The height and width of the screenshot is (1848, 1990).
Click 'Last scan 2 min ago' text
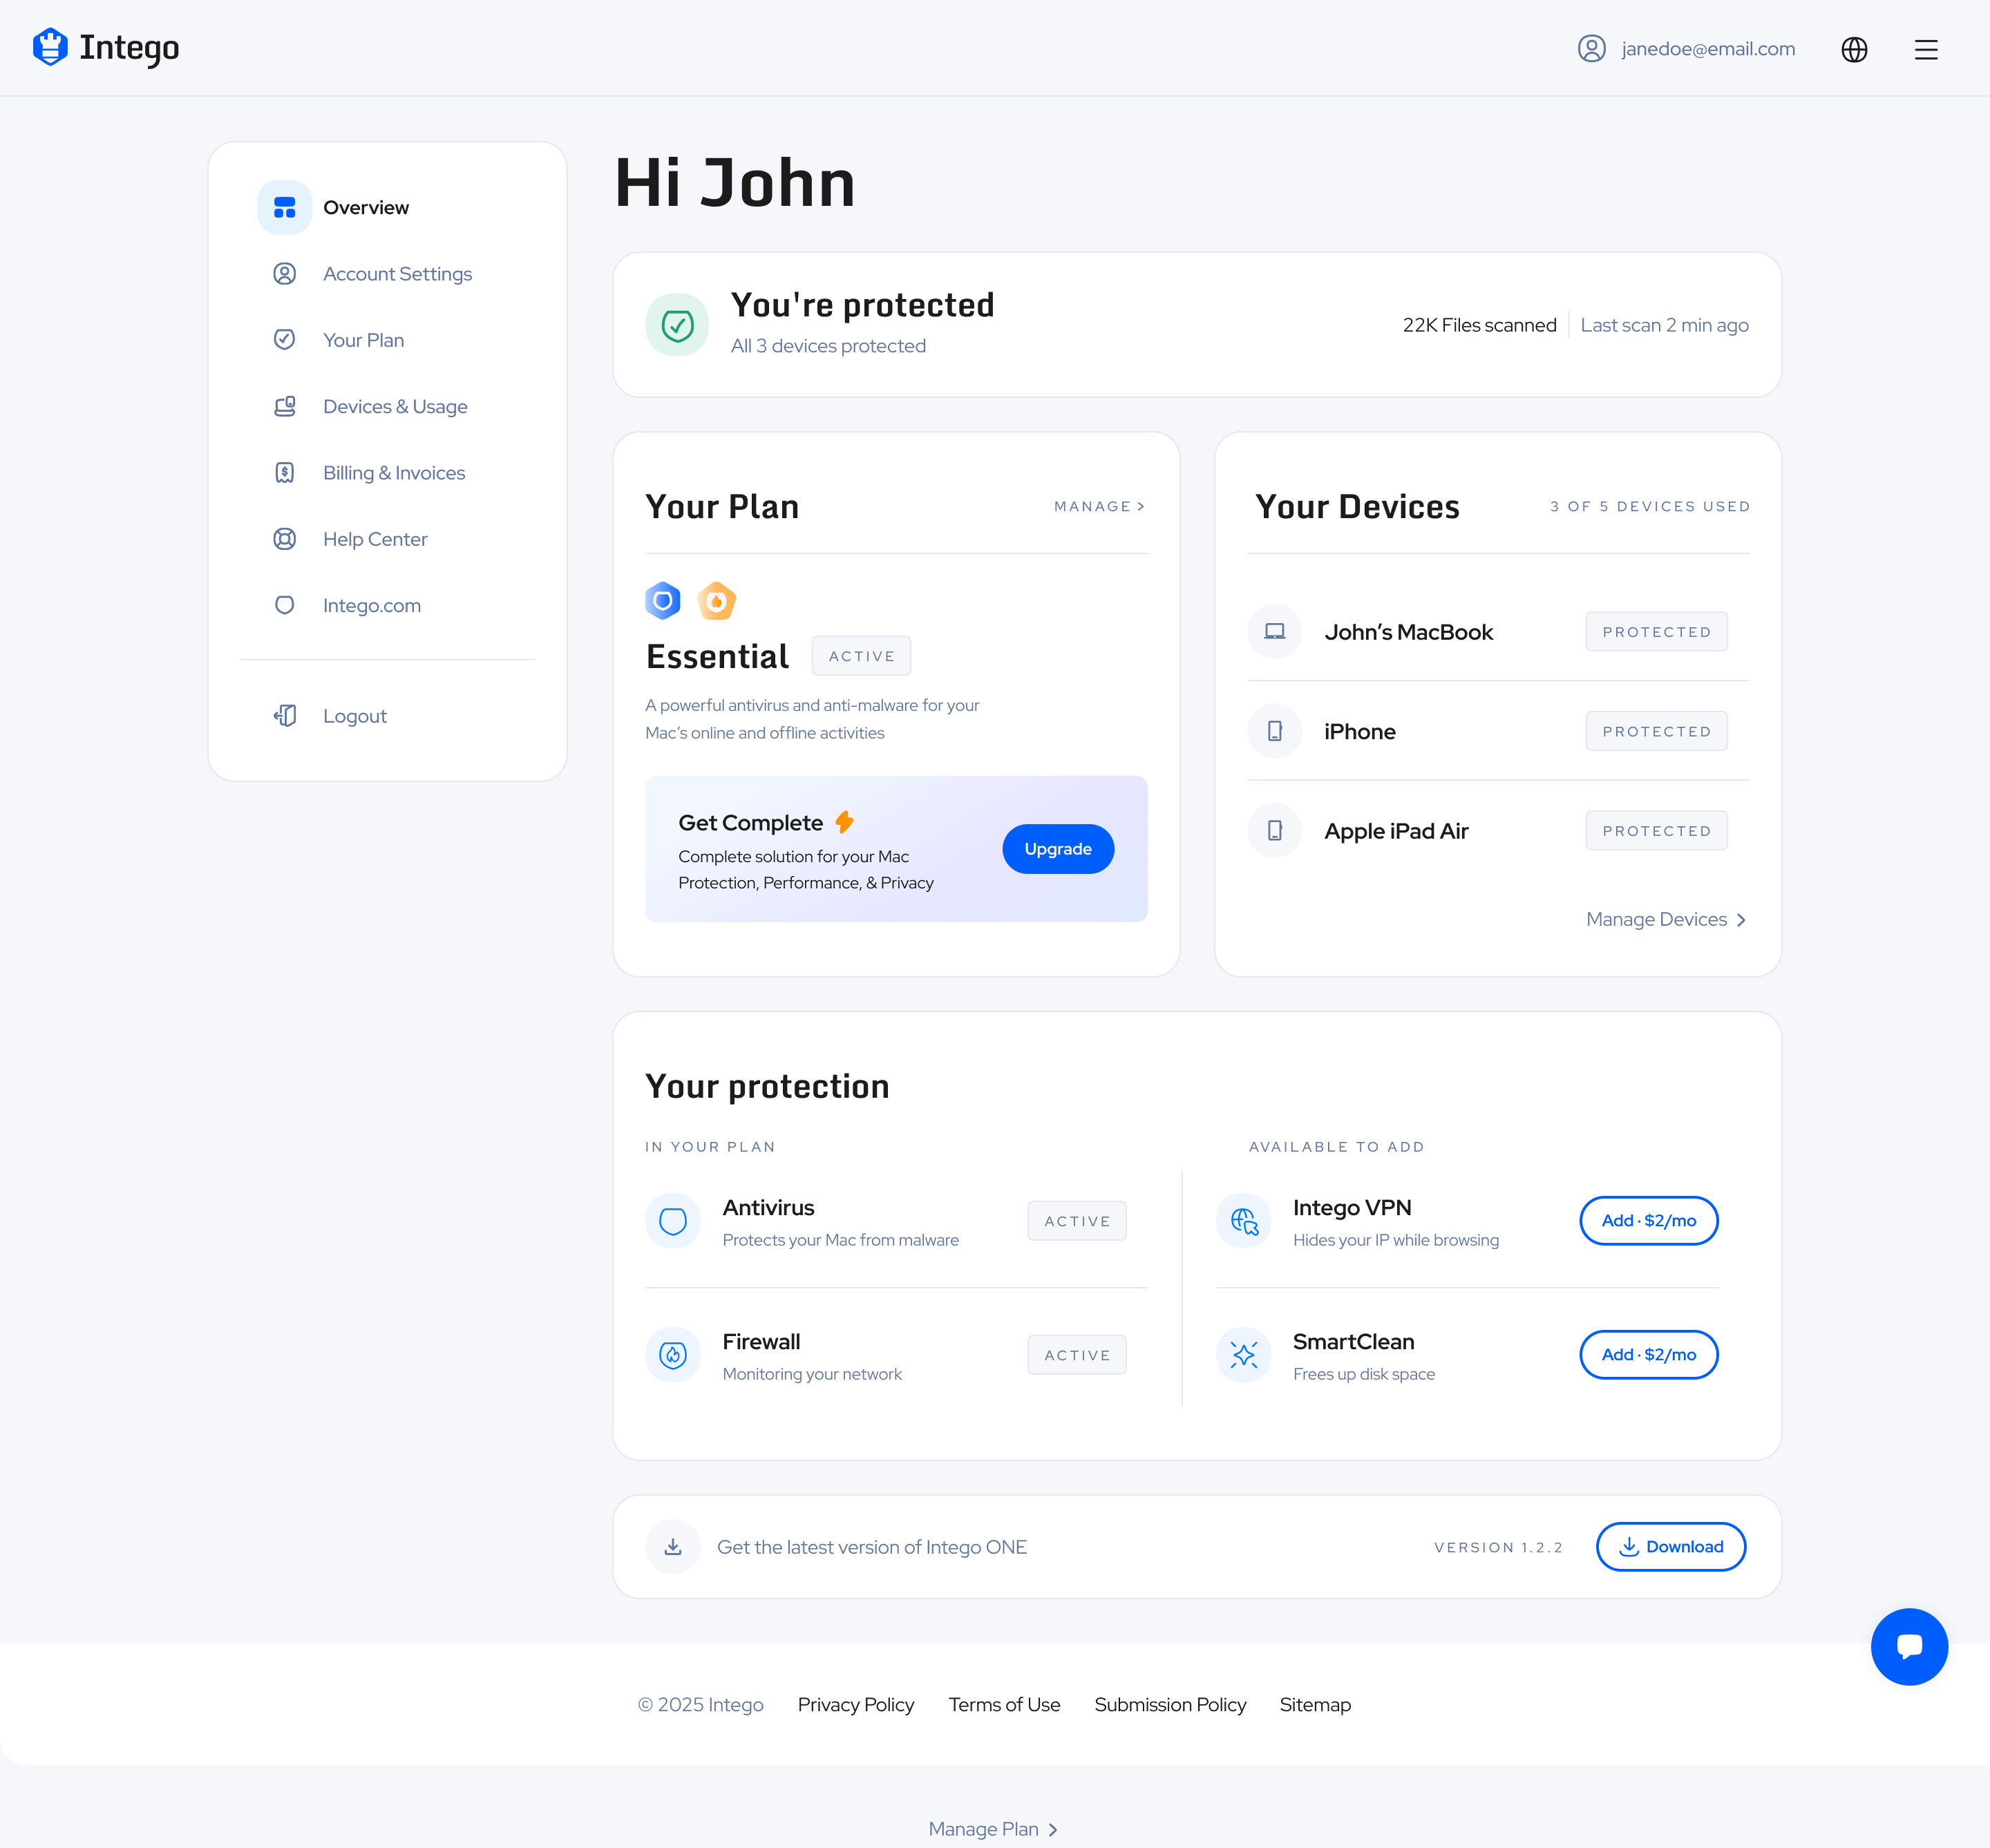[1664, 325]
